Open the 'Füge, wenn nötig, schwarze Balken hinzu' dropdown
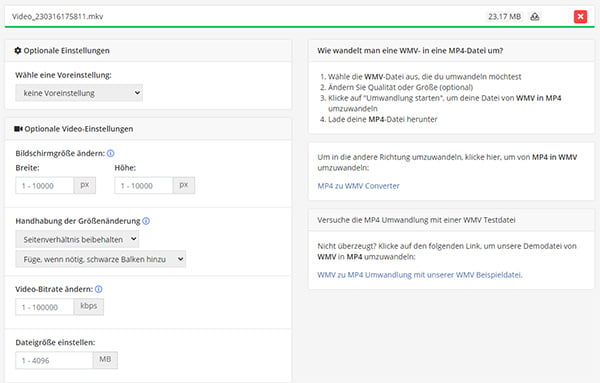Screen dimensions: 600x383 point(101,259)
